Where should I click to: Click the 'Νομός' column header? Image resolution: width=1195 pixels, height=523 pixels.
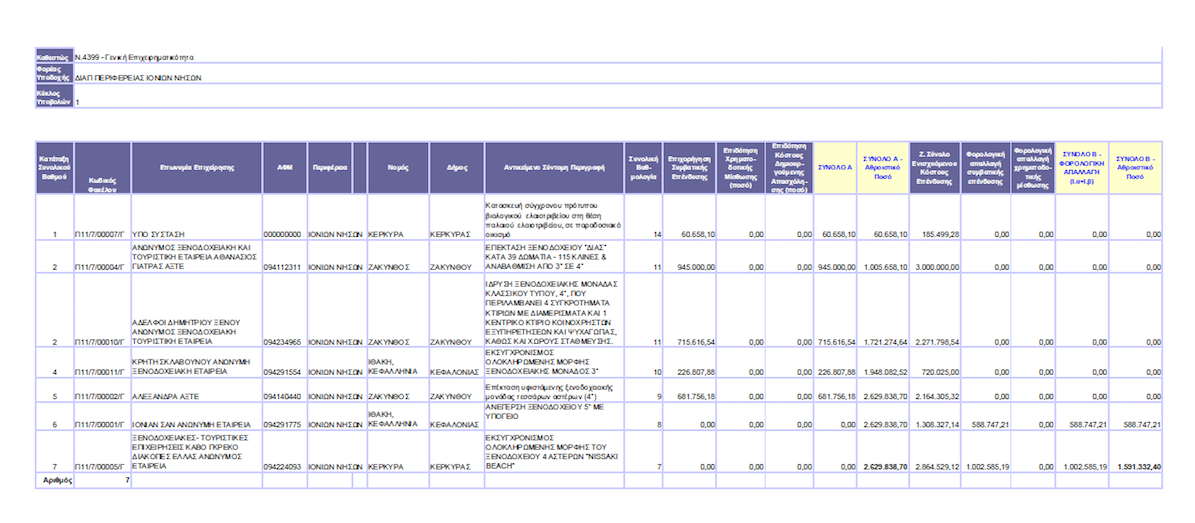[x=398, y=166]
